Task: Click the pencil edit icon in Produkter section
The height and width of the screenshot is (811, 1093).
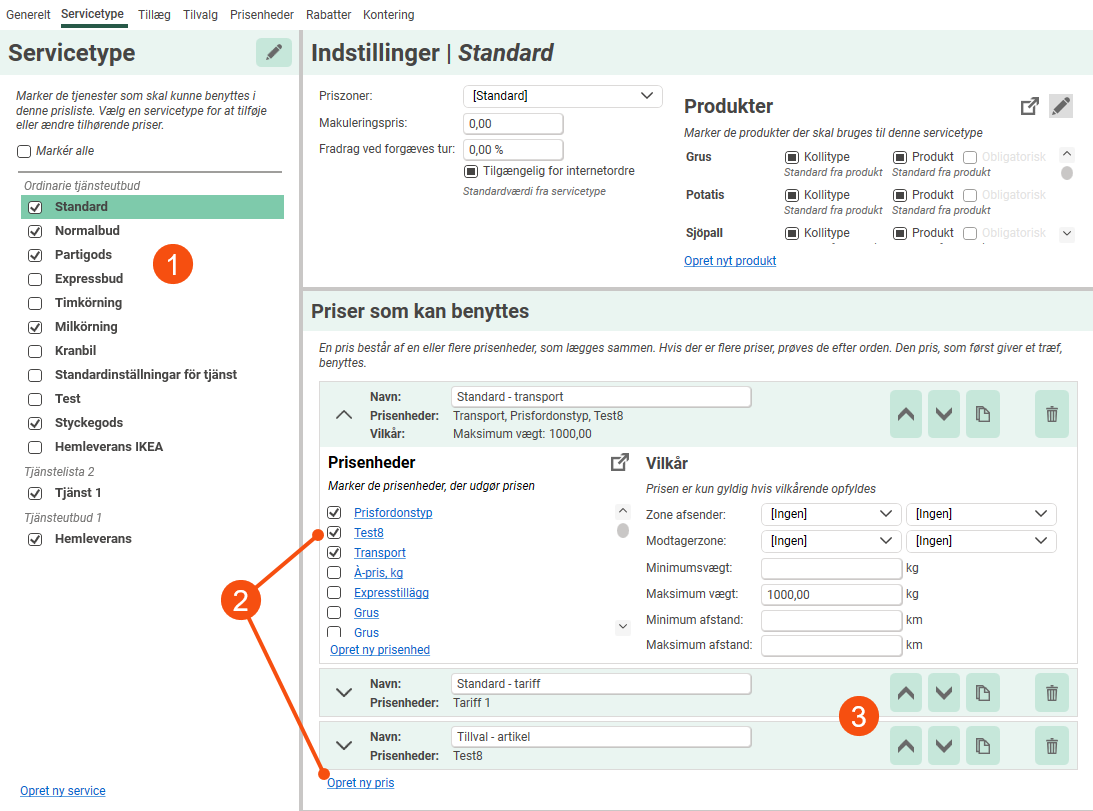Action: coord(1061,106)
